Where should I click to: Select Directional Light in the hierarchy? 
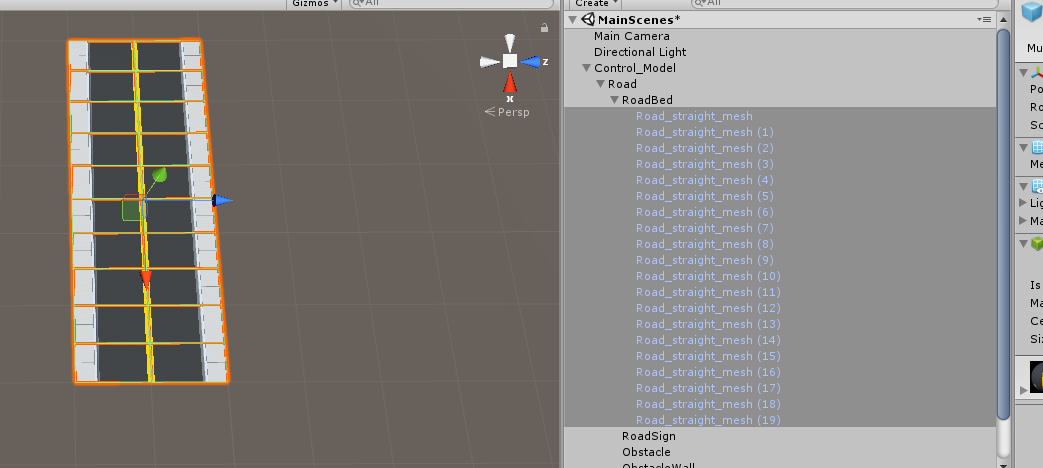tap(640, 52)
